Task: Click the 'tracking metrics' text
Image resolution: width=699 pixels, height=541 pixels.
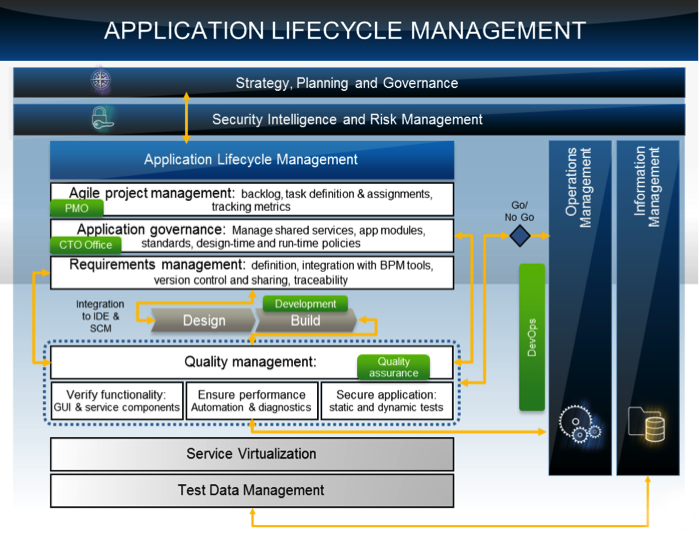Action: click(251, 207)
